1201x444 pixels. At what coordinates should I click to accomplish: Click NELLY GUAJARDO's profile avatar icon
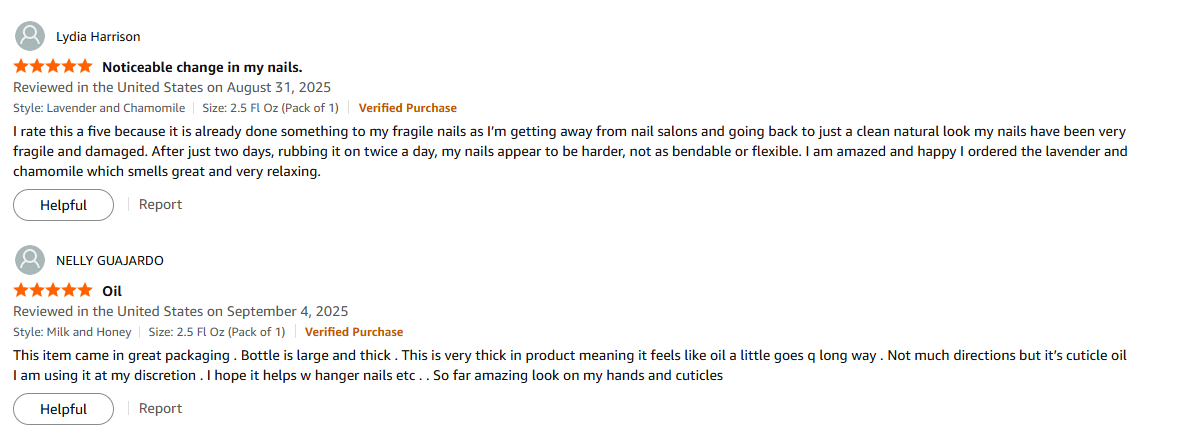(x=31, y=260)
